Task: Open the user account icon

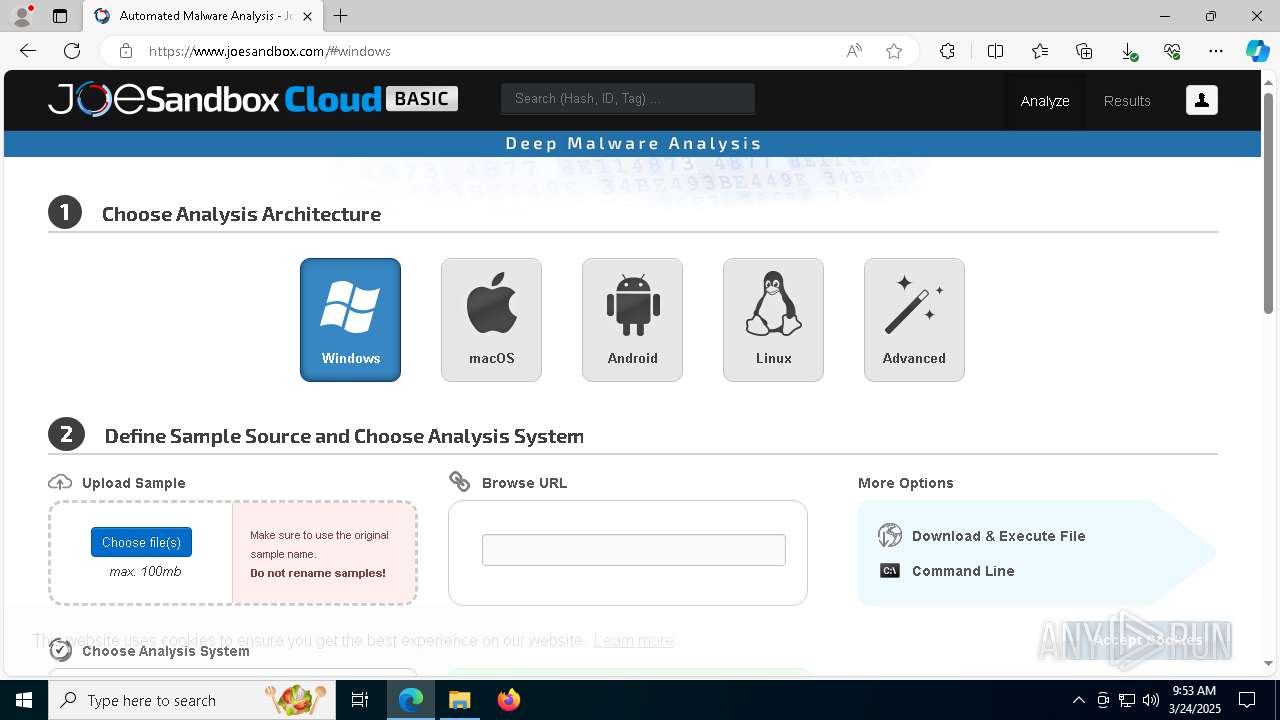Action: [x=1202, y=100]
